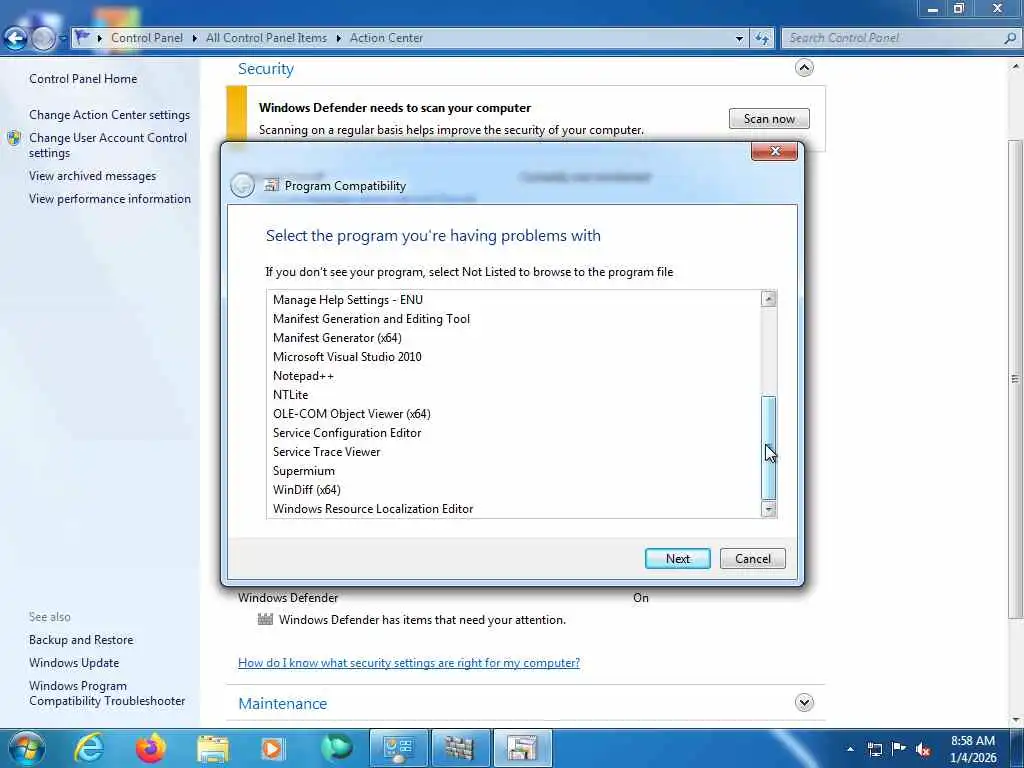The width and height of the screenshot is (1024, 768).
Task: Launch Windows Media Player from taskbar
Action: tap(272, 748)
